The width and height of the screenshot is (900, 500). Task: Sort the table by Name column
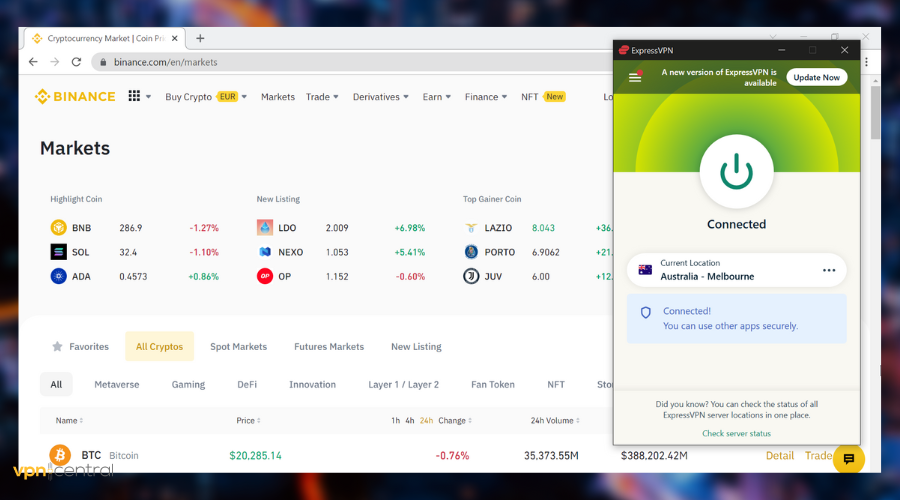pyautogui.click(x=69, y=421)
